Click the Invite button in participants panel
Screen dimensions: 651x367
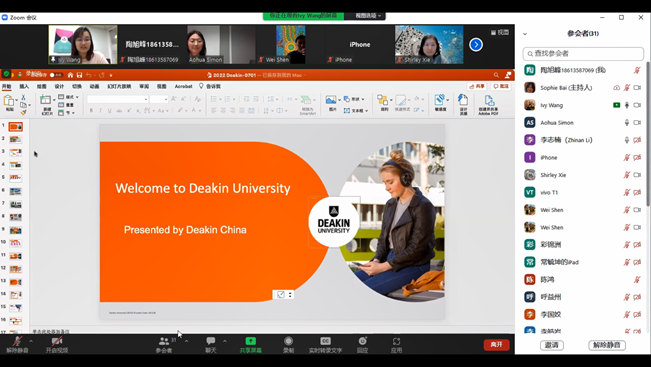tap(552, 345)
